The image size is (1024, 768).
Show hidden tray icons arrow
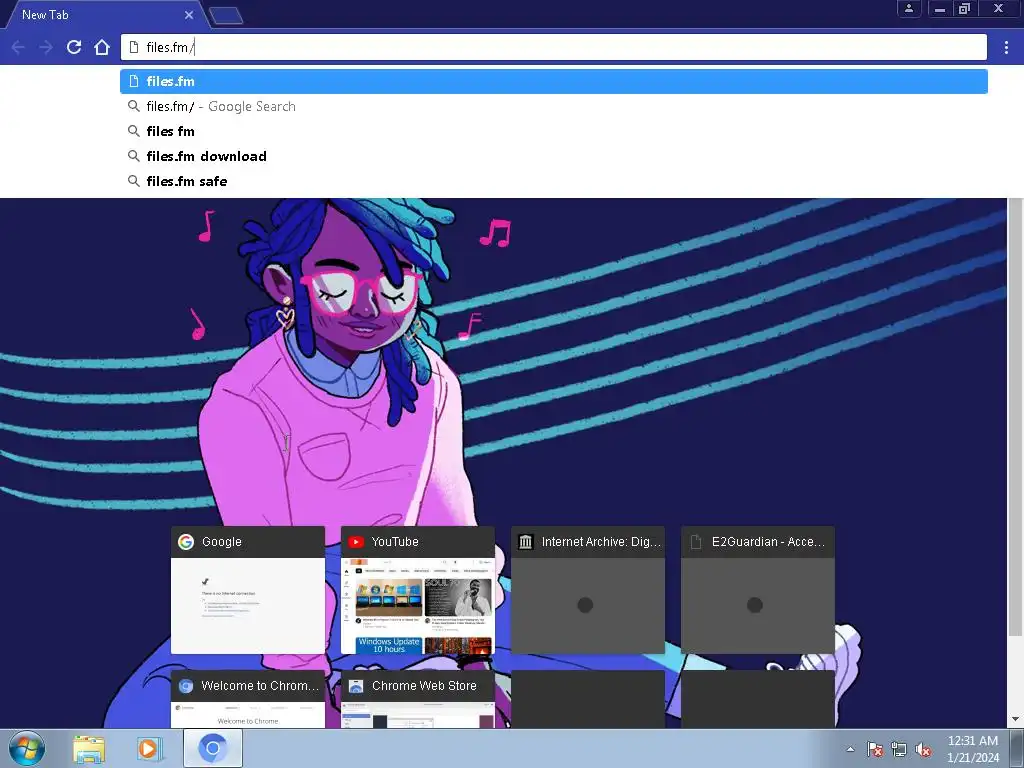coord(850,749)
